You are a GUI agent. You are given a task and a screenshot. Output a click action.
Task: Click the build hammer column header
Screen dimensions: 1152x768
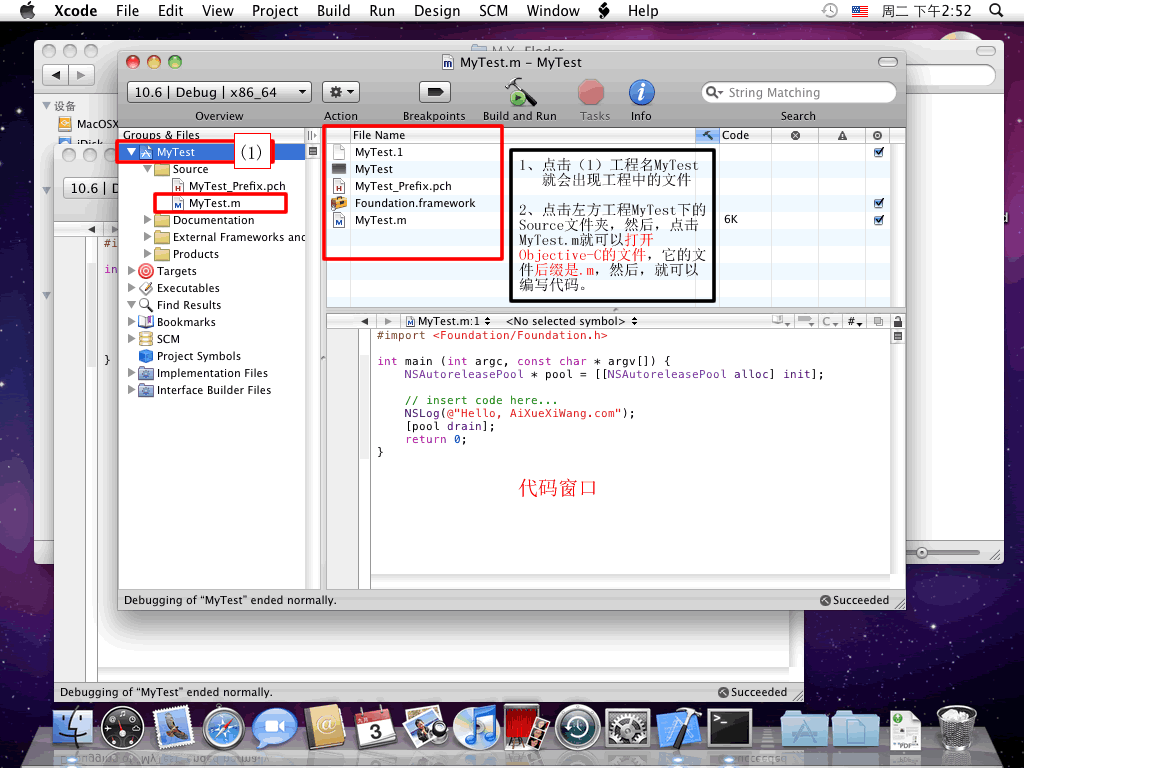pos(707,135)
